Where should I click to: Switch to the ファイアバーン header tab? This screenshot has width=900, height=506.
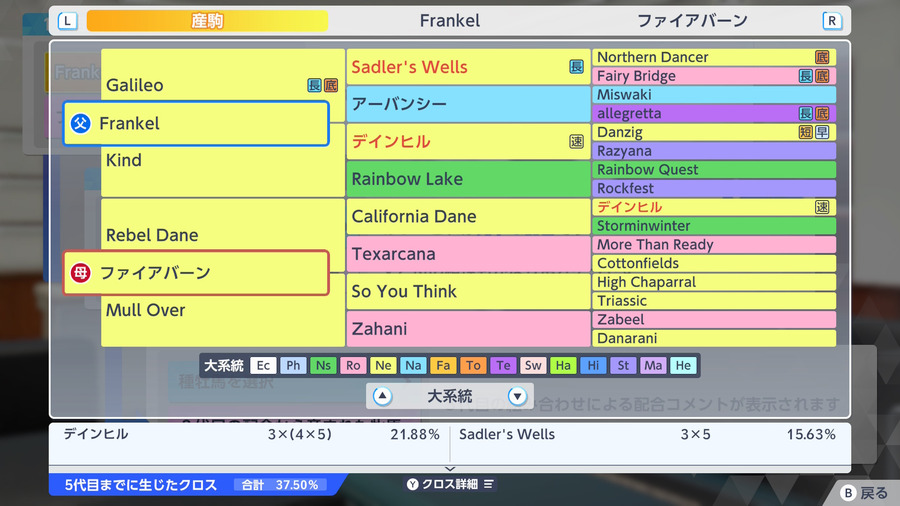point(692,21)
